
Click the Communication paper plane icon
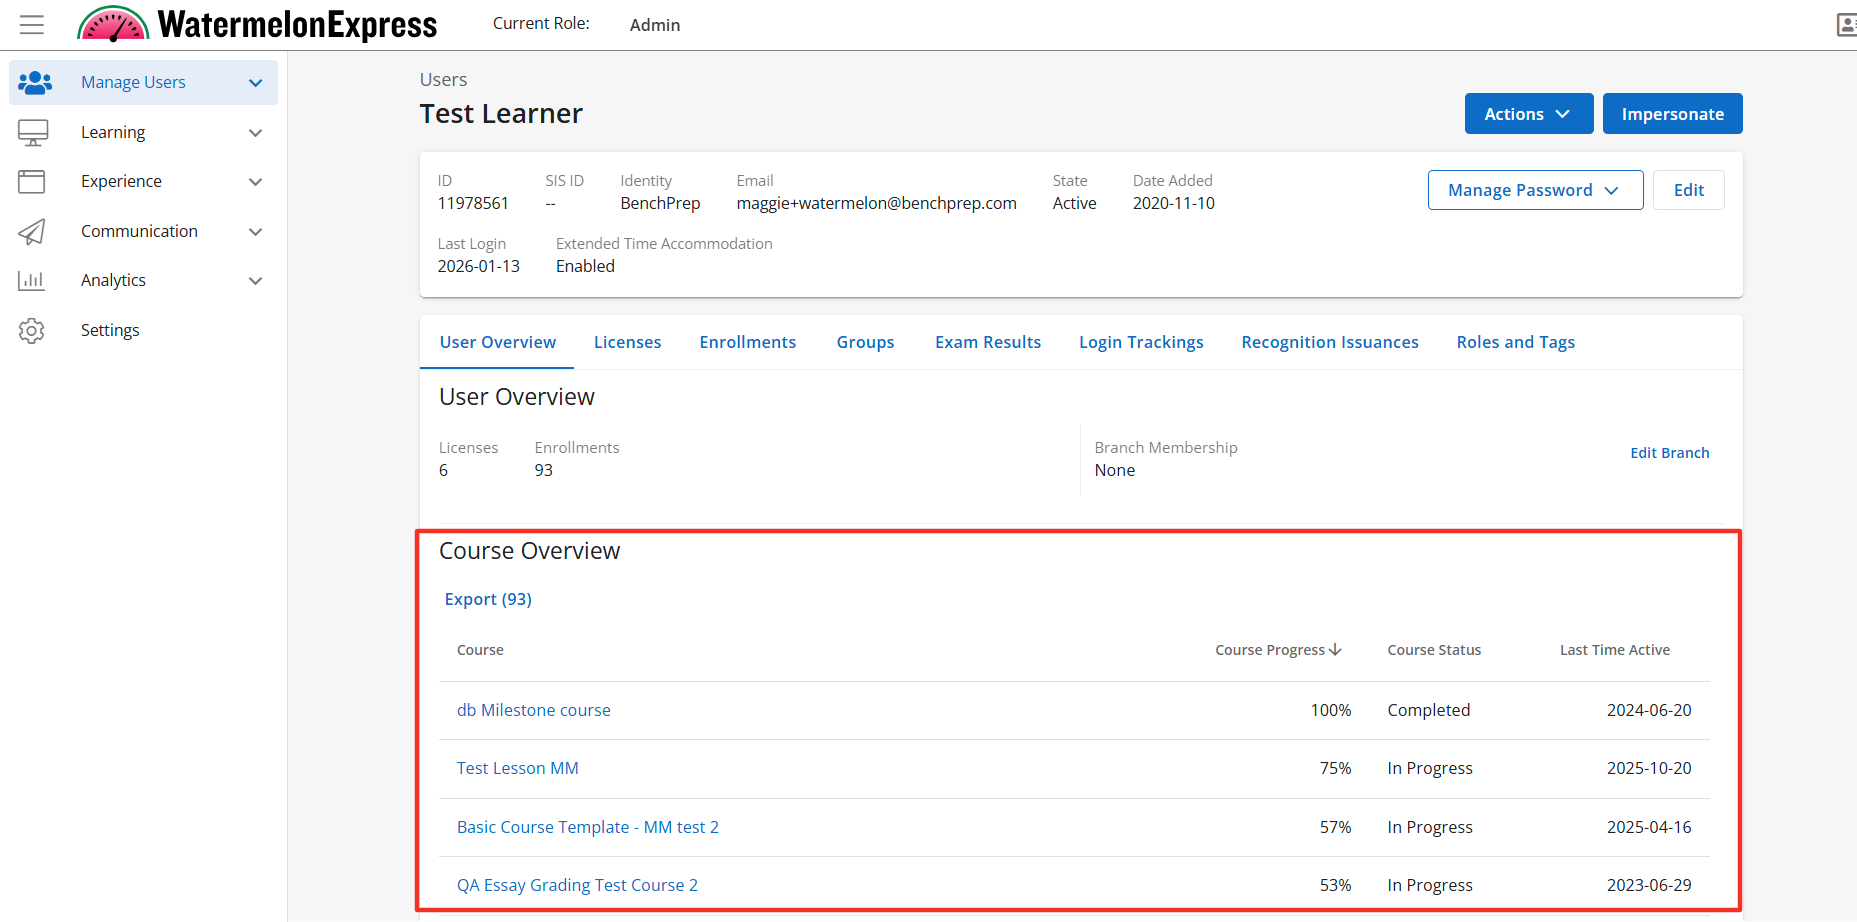pos(32,232)
